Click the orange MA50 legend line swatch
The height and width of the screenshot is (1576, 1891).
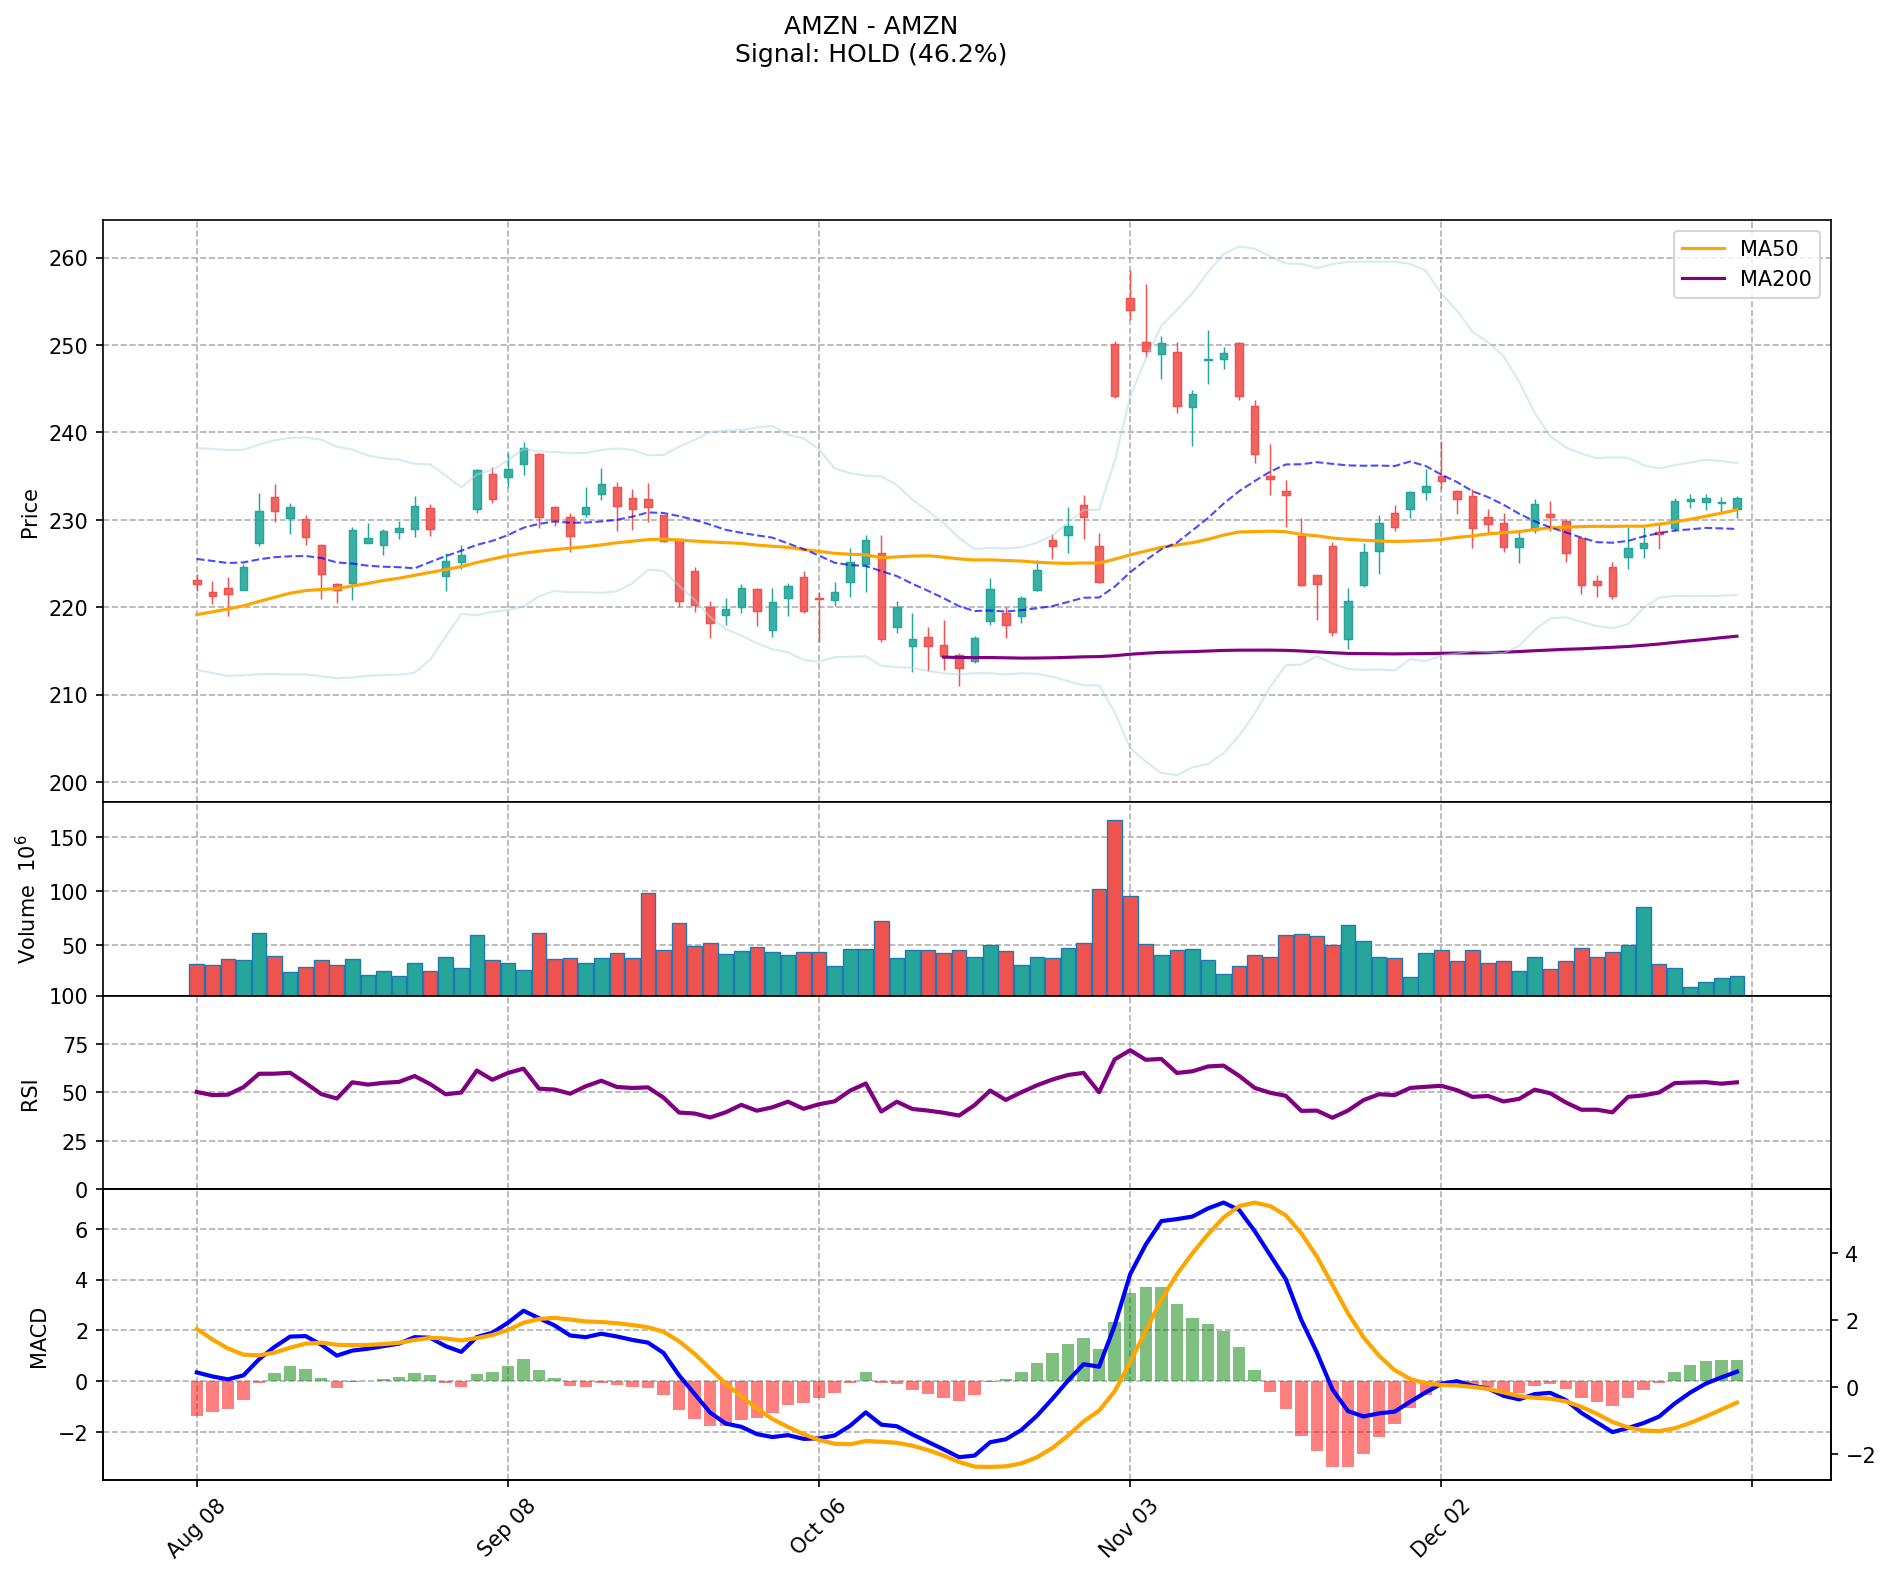click(x=1703, y=248)
